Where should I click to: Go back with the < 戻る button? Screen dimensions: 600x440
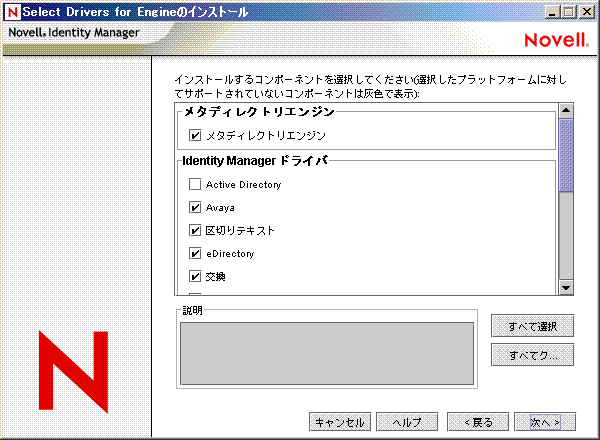pos(478,422)
